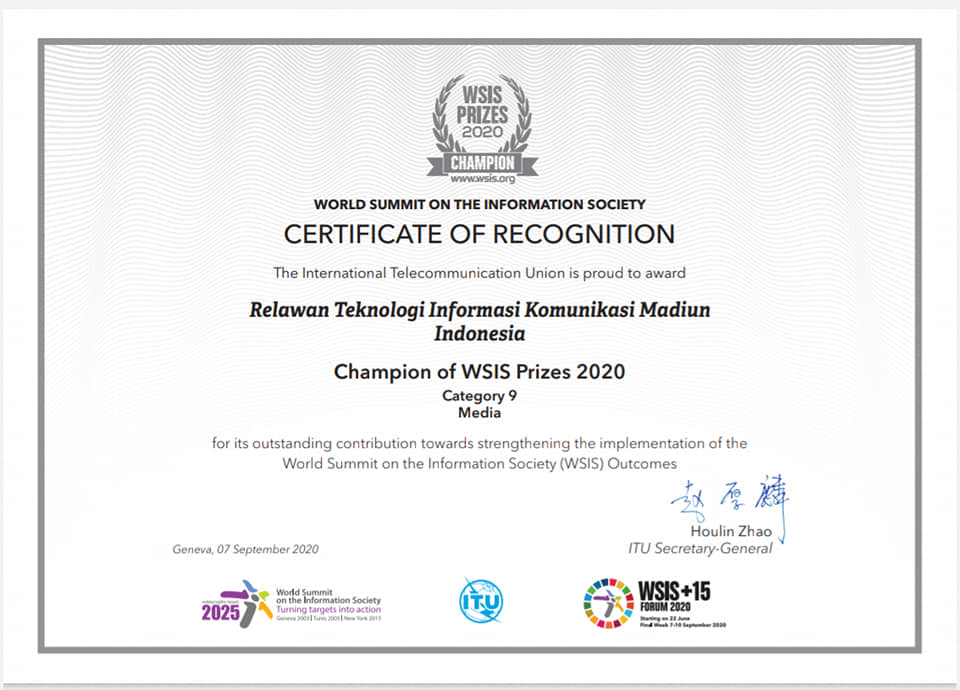The width and height of the screenshot is (960, 690).
Task: Click the 'ITU Secretary-General' title
Action: click(700, 549)
